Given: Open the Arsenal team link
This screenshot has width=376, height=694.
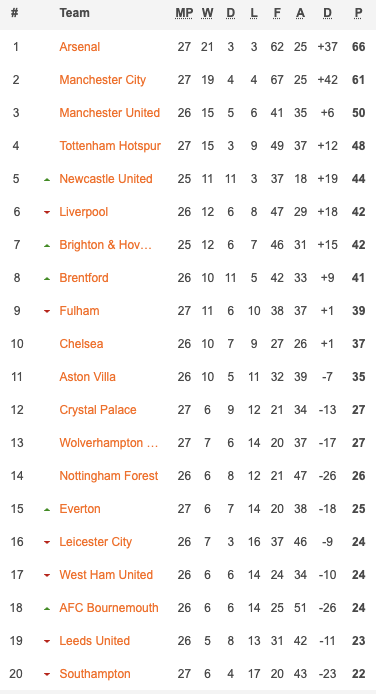Looking at the screenshot, I should click(80, 46).
